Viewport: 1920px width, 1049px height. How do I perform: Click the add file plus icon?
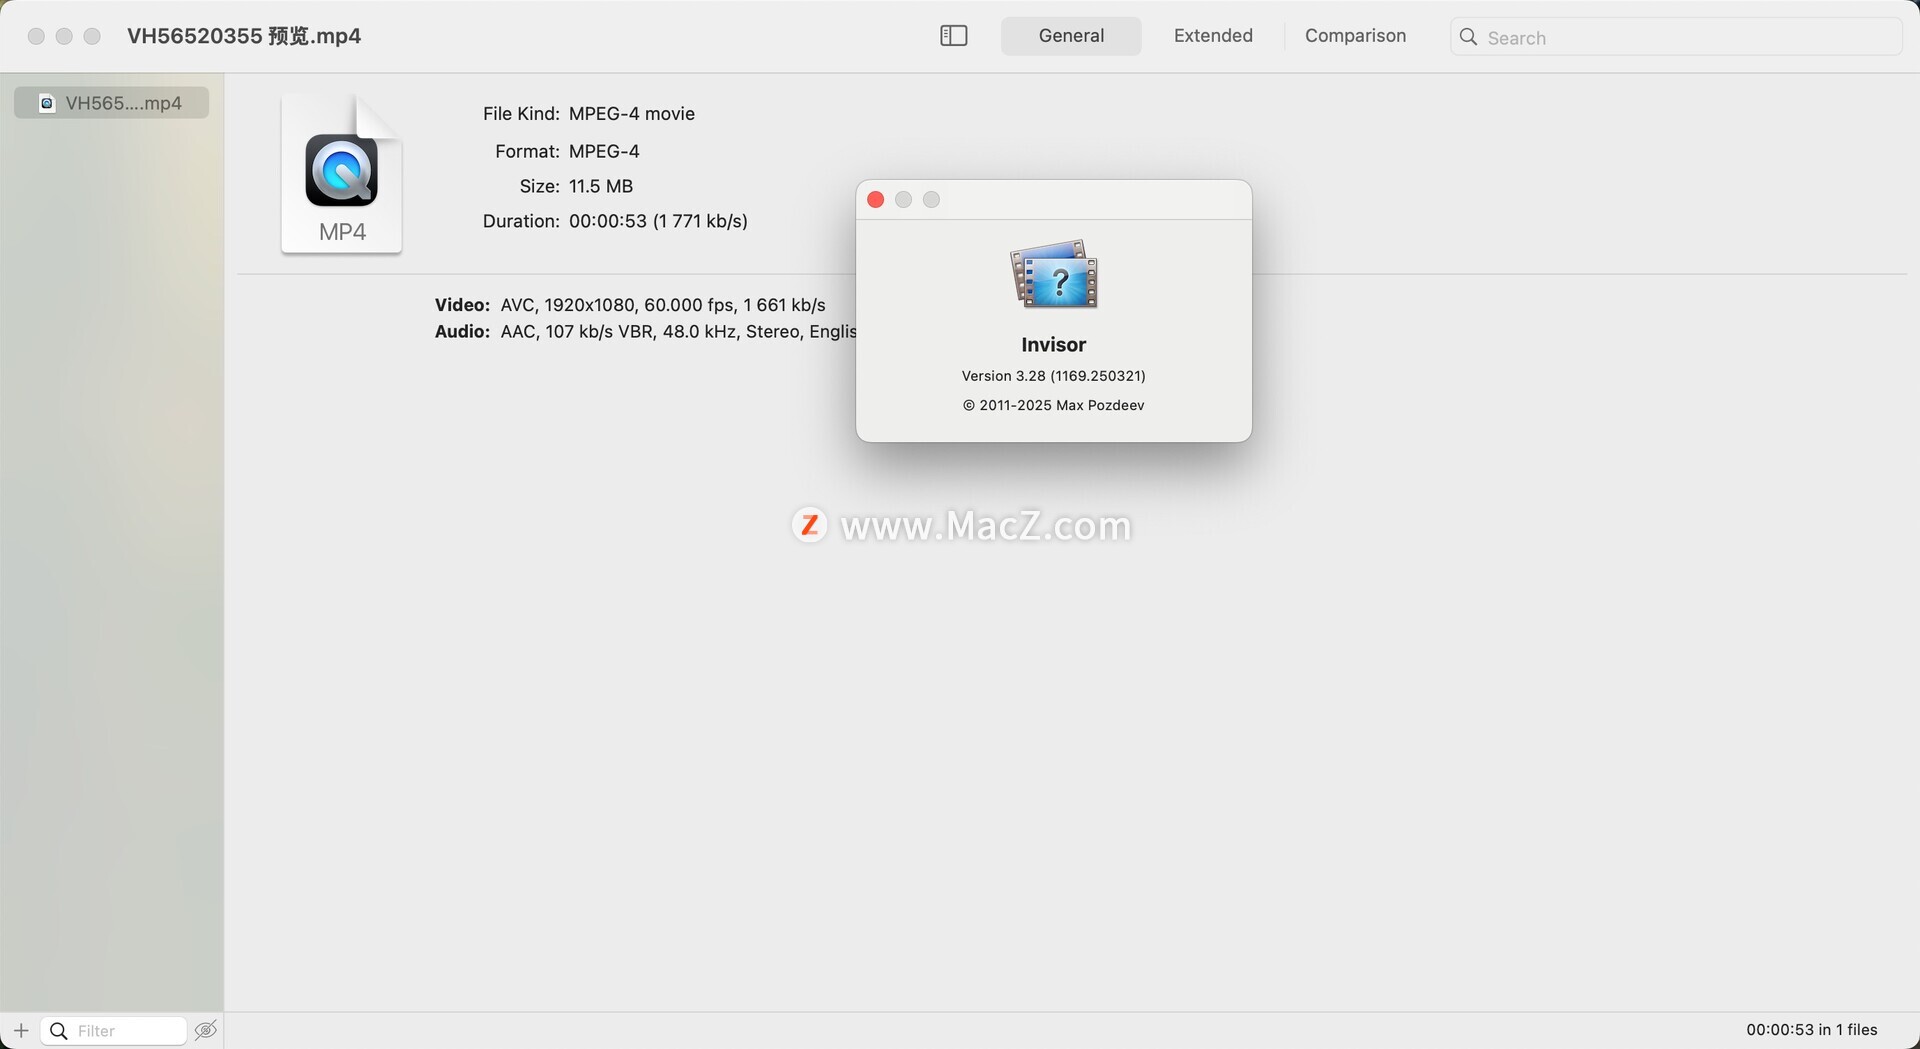pos(20,1030)
